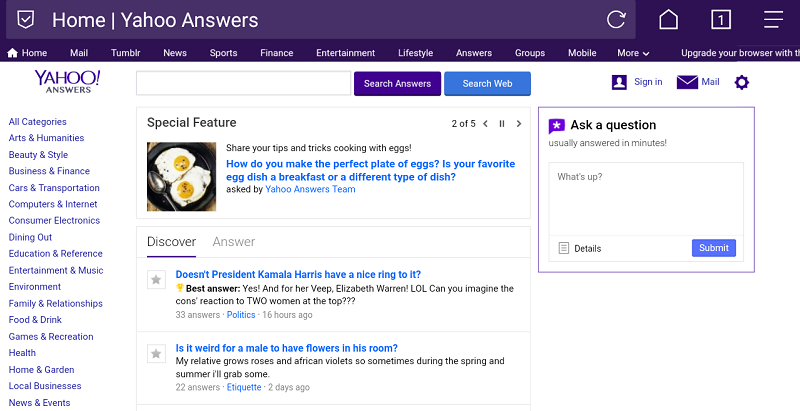Open Arts & Humanities category
800x411 pixels.
pyautogui.click(x=46, y=138)
